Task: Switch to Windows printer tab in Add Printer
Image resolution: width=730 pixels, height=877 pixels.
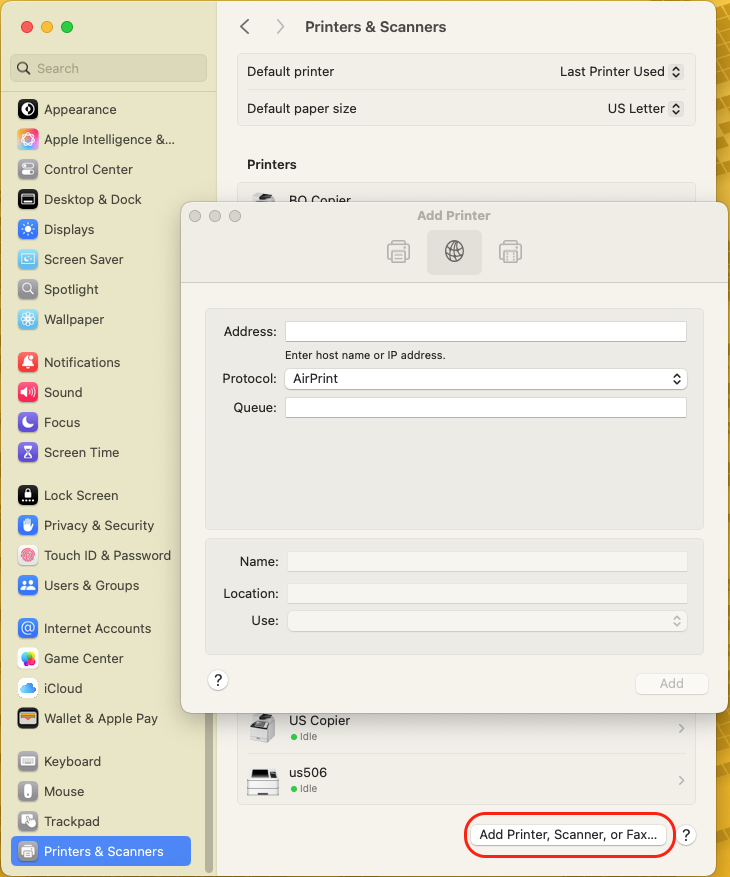Action: coord(510,252)
